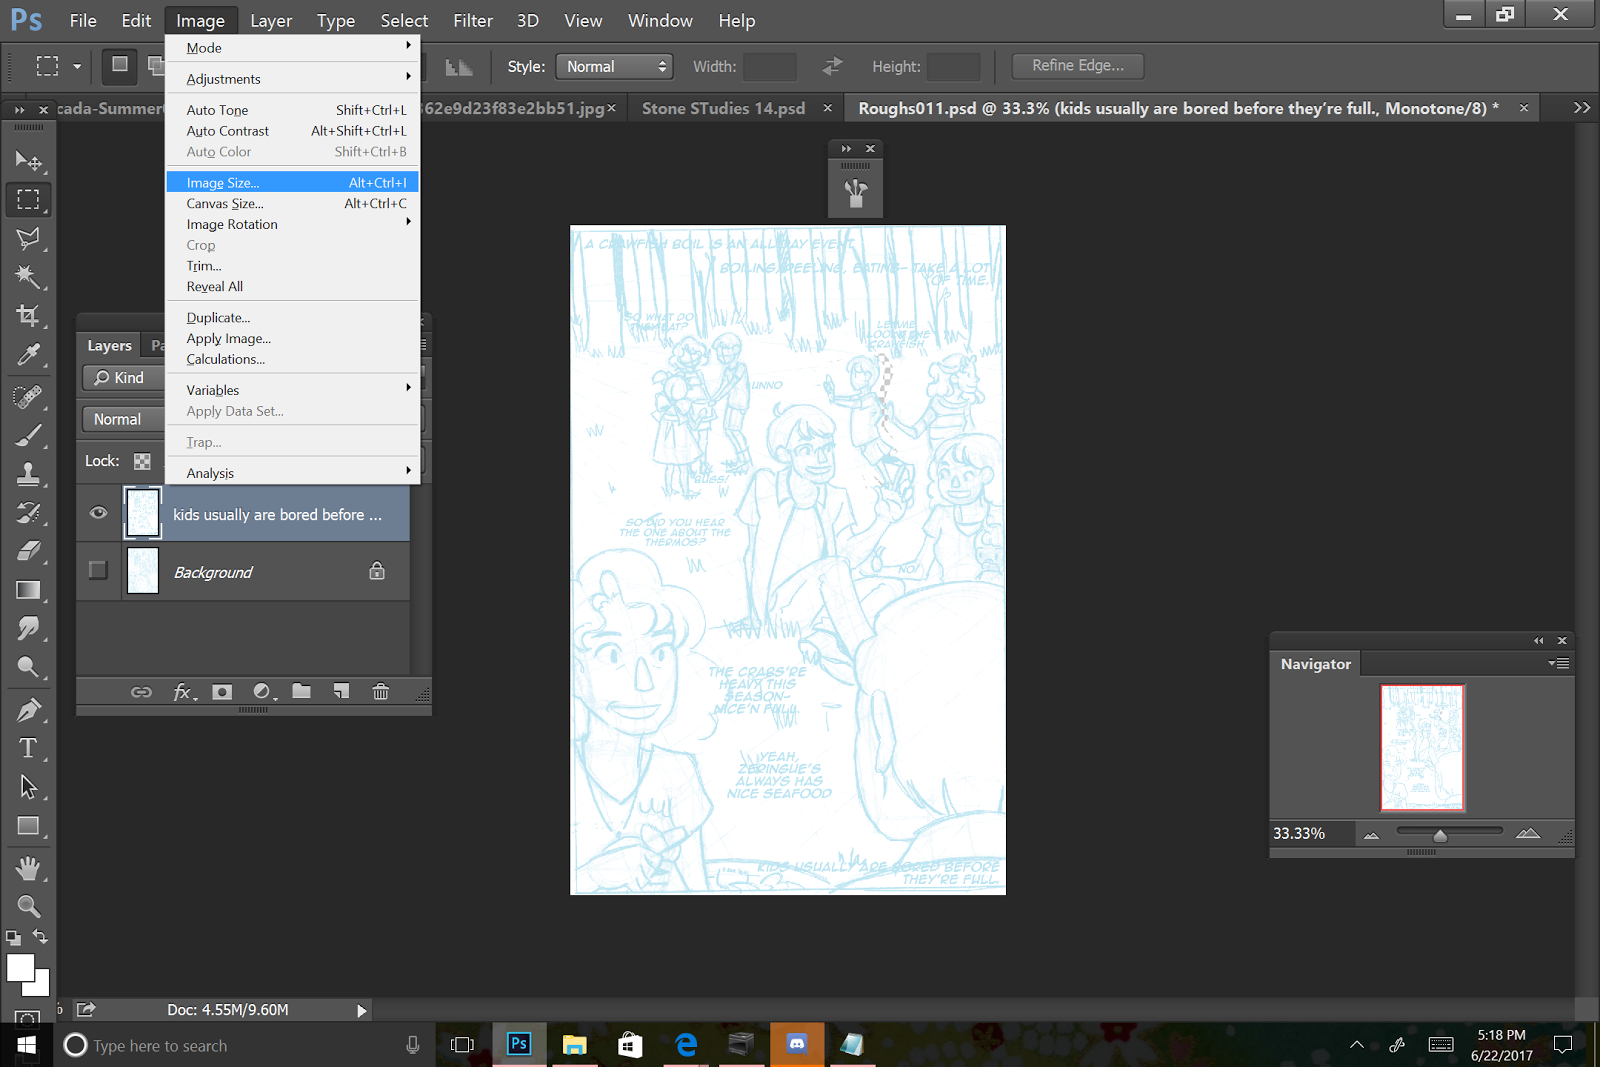Select the Eraser tool
The image size is (1600, 1067).
click(28, 551)
